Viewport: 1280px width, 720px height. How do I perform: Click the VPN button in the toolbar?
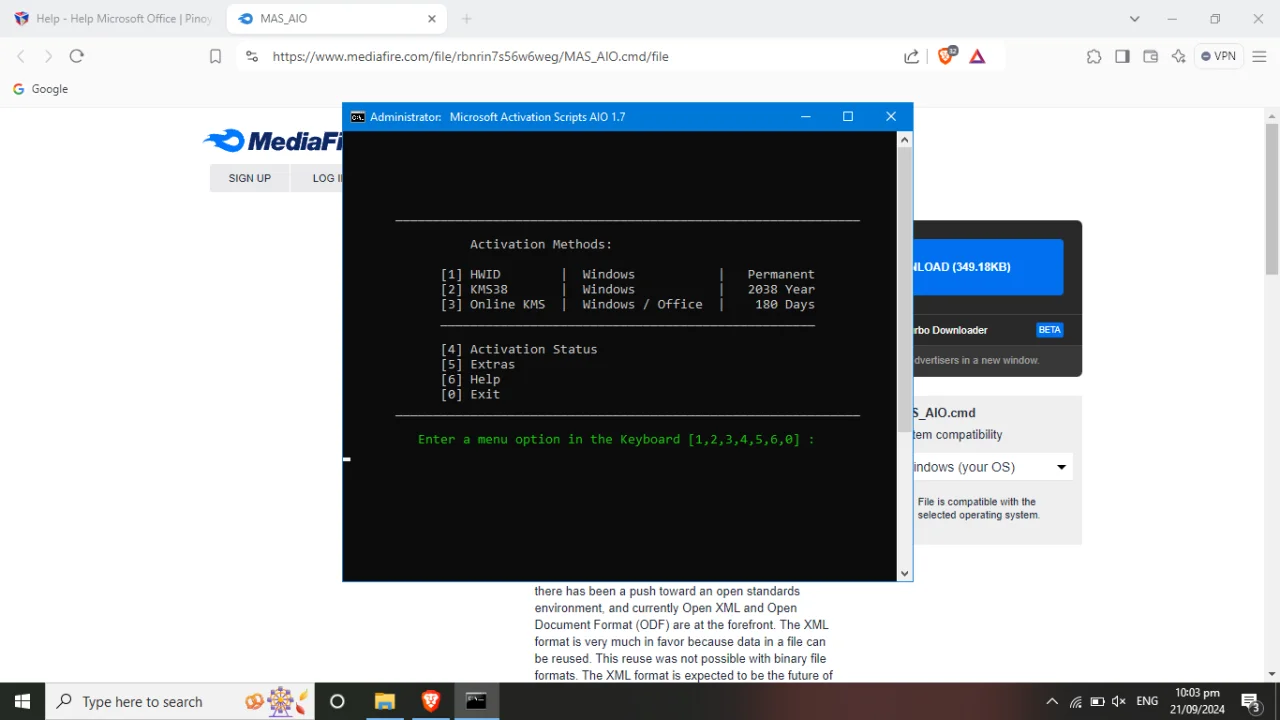(1219, 57)
